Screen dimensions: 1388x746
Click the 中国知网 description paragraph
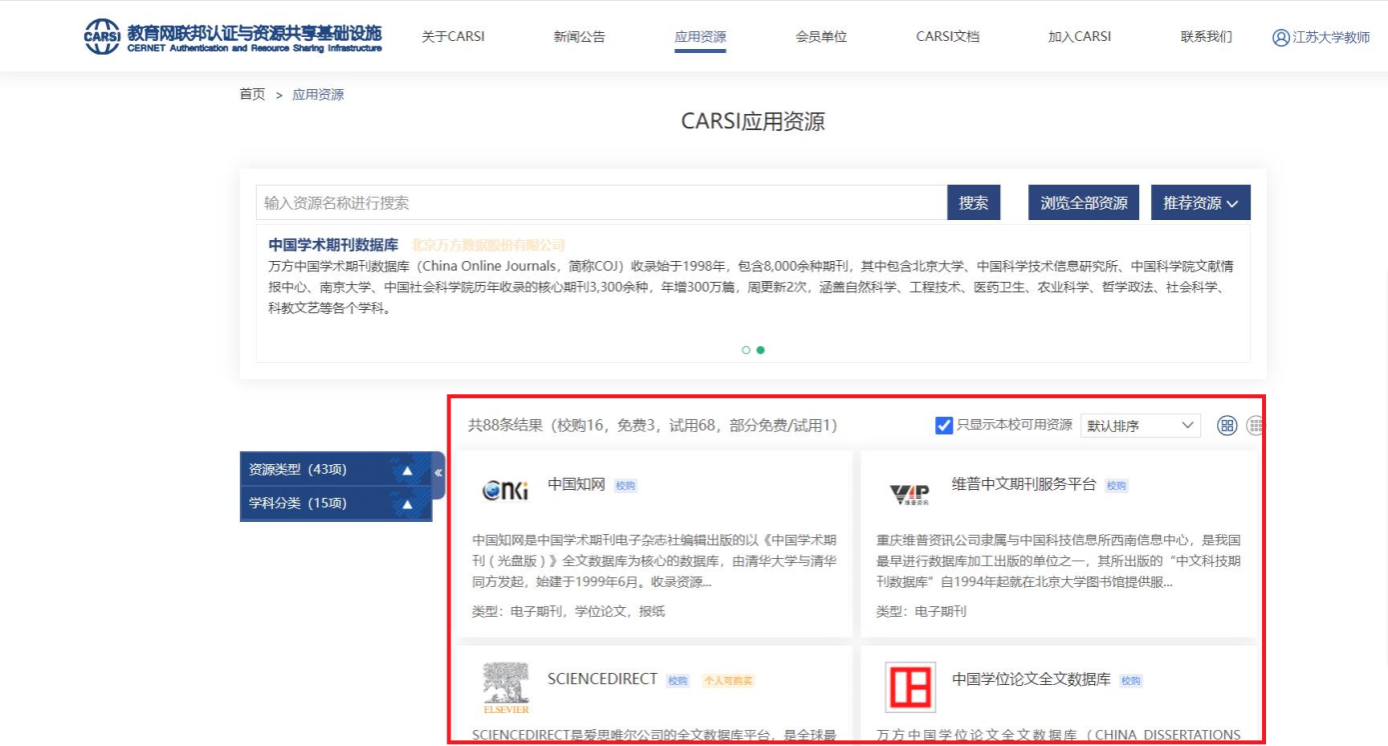click(654, 561)
